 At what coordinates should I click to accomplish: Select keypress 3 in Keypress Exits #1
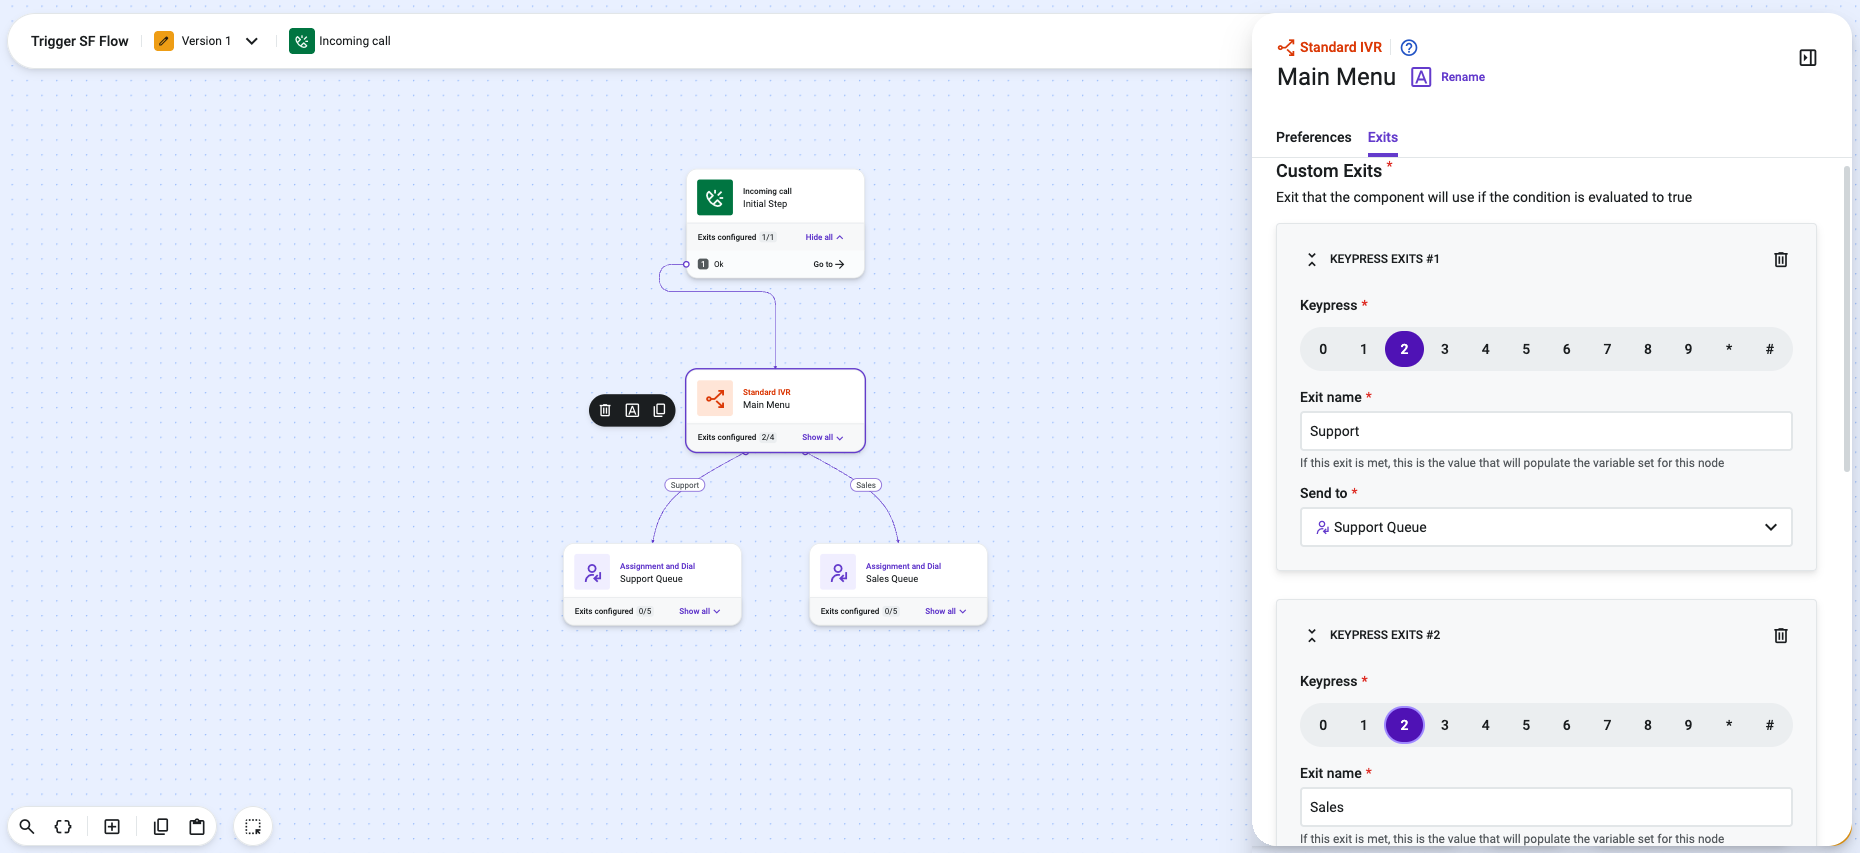(1445, 349)
